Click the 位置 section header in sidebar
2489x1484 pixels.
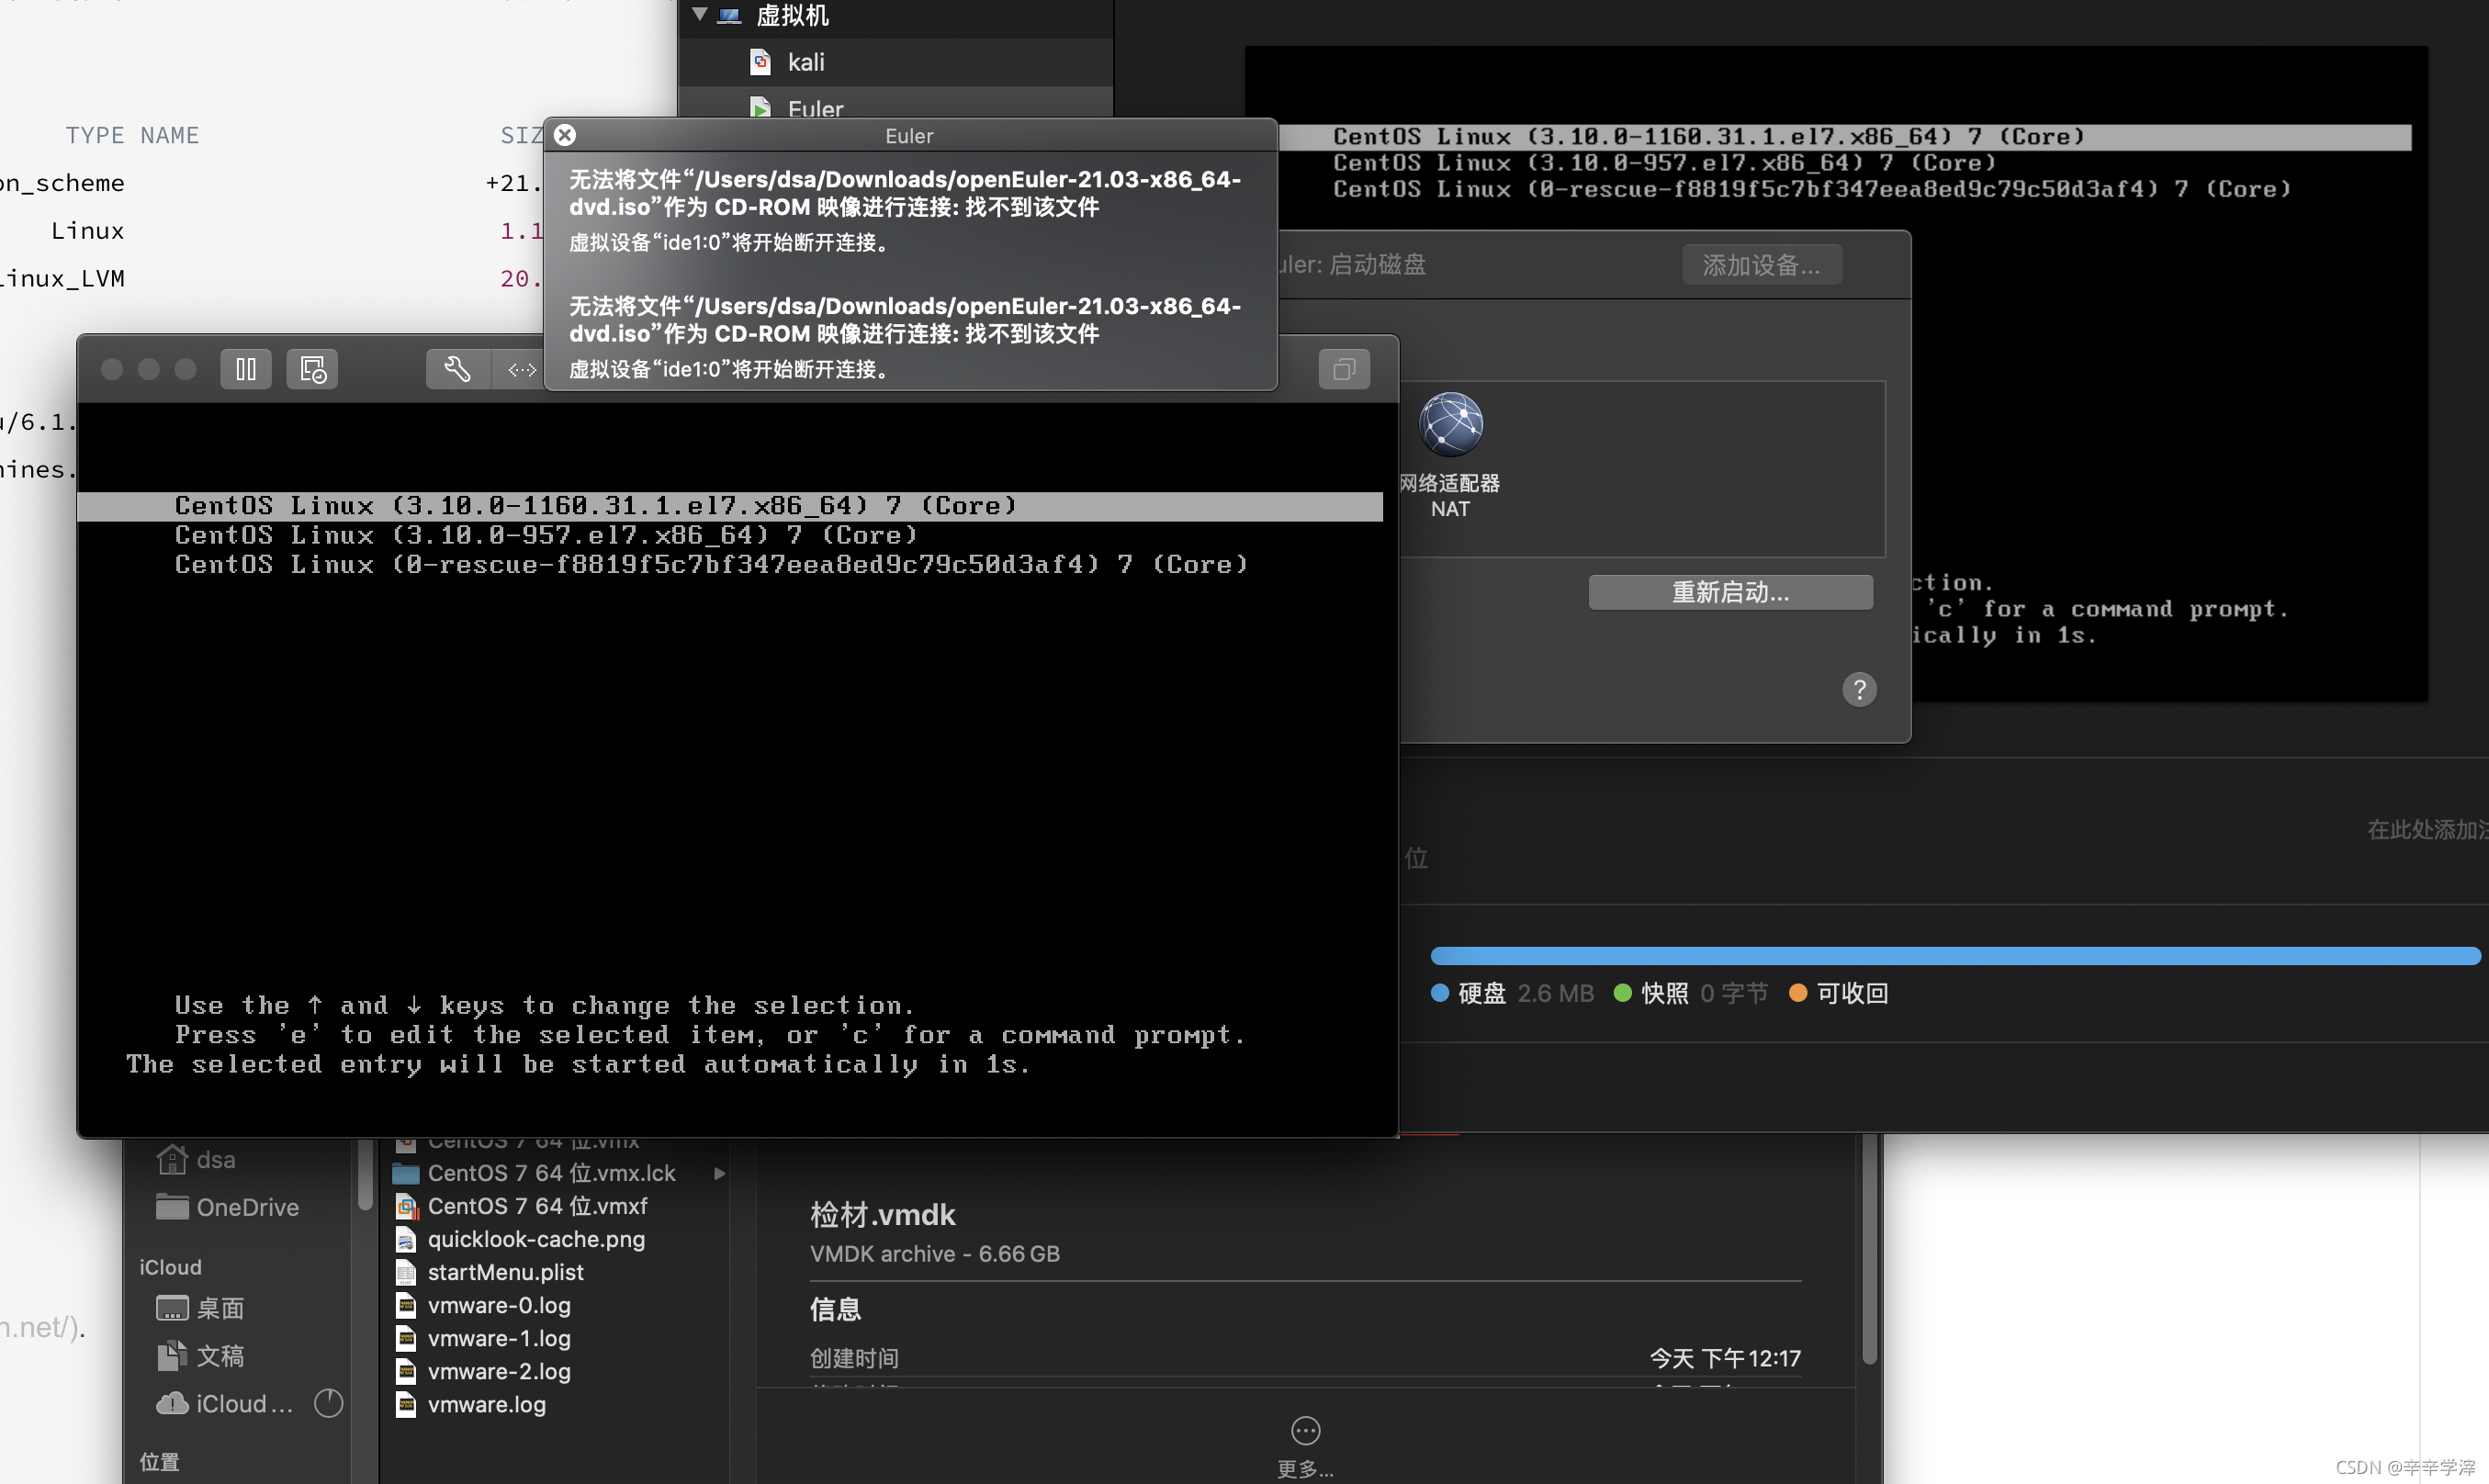[159, 1461]
